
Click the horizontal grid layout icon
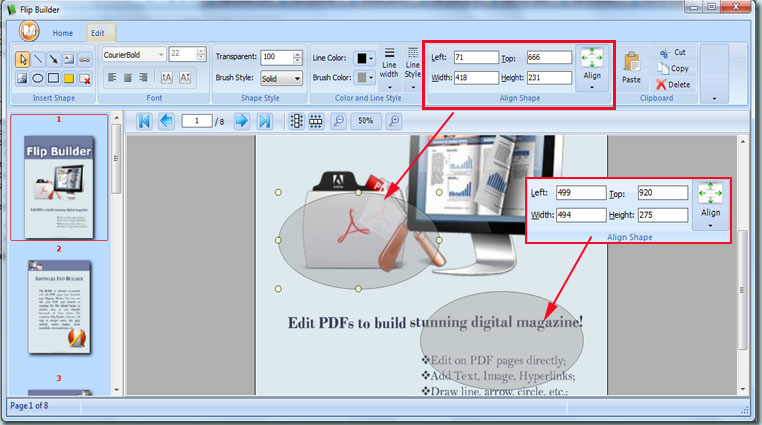(316, 121)
